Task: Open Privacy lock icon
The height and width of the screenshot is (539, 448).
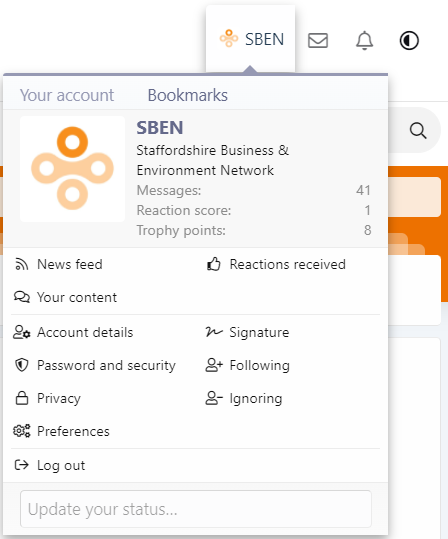Action: 22,398
